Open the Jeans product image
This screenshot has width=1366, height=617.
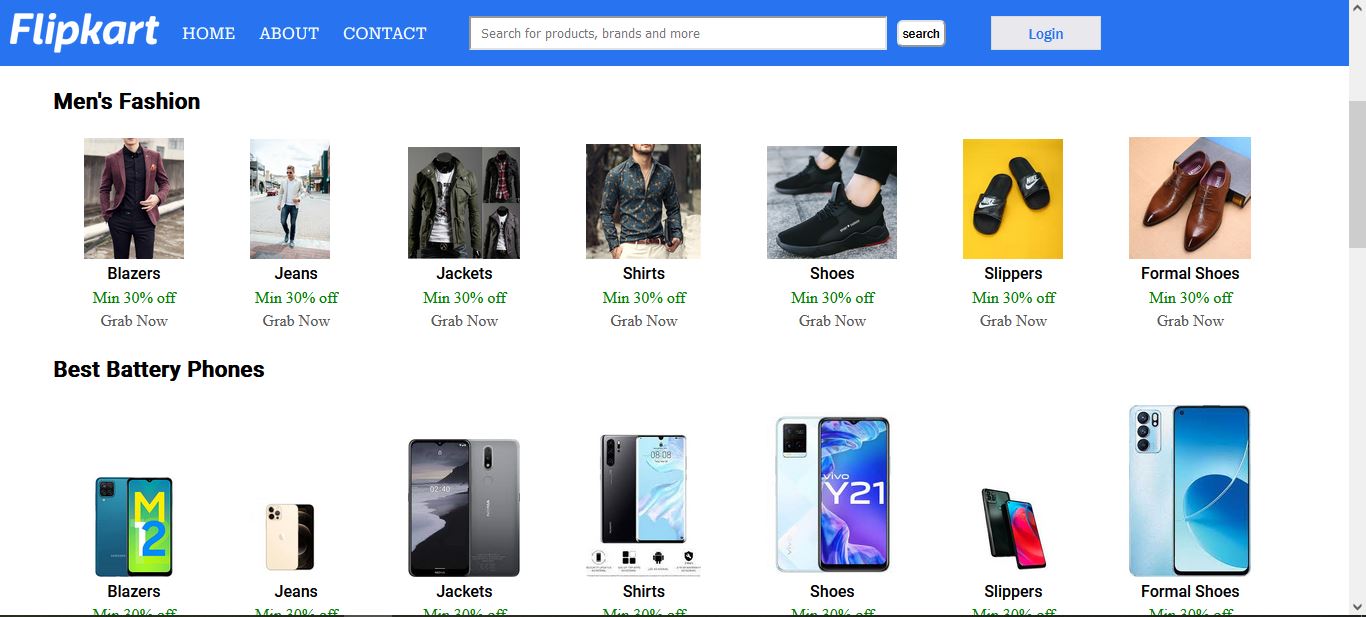[289, 200]
